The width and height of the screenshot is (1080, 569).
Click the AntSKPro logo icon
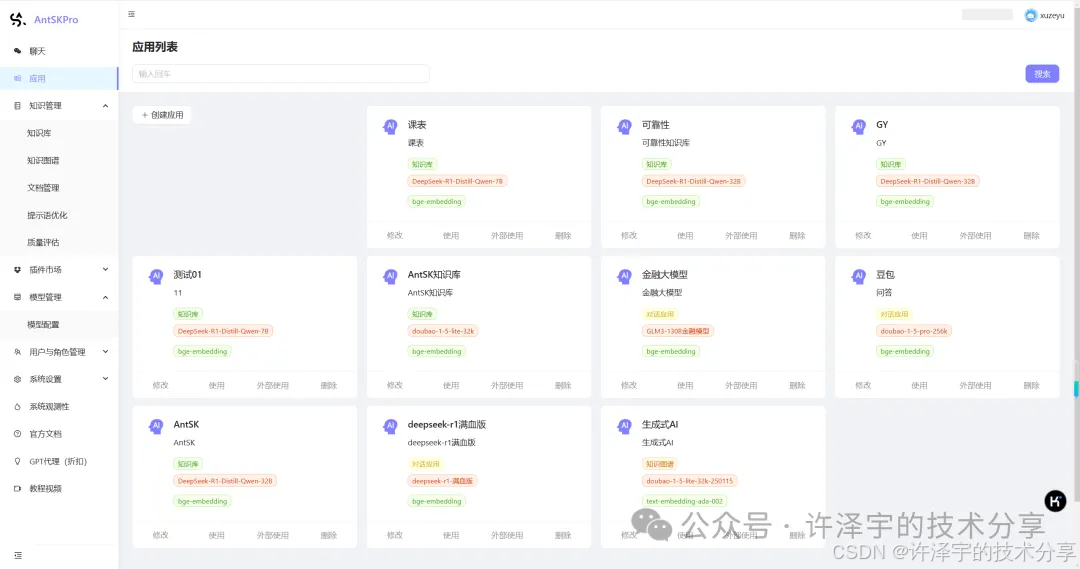(x=18, y=19)
